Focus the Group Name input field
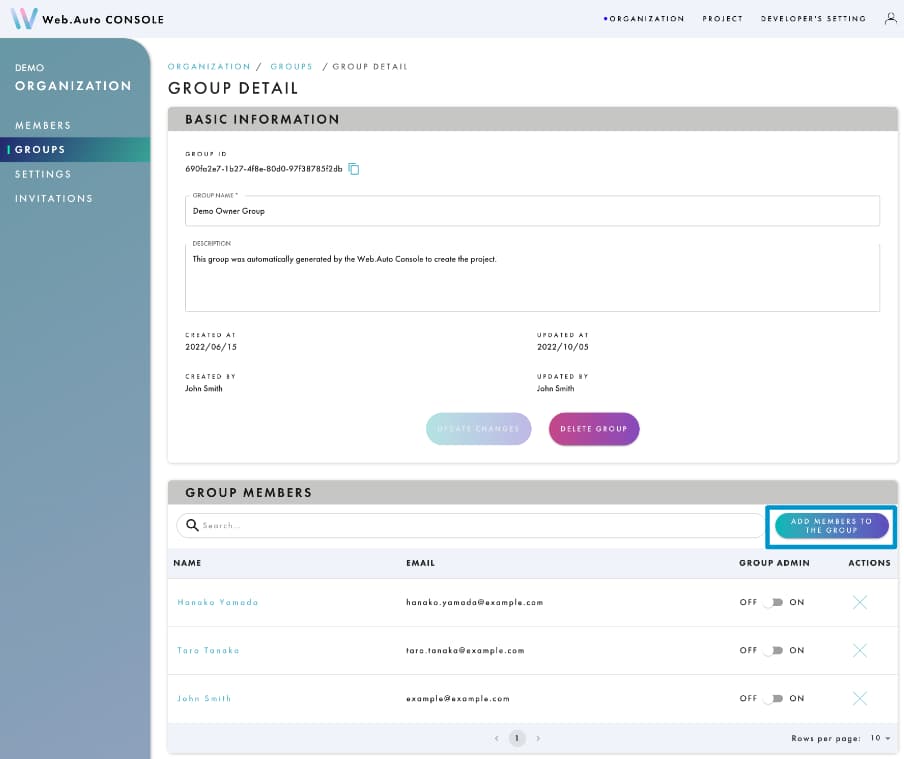Image resolution: width=904 pixels, height=759 pixels. pos(532,211)
